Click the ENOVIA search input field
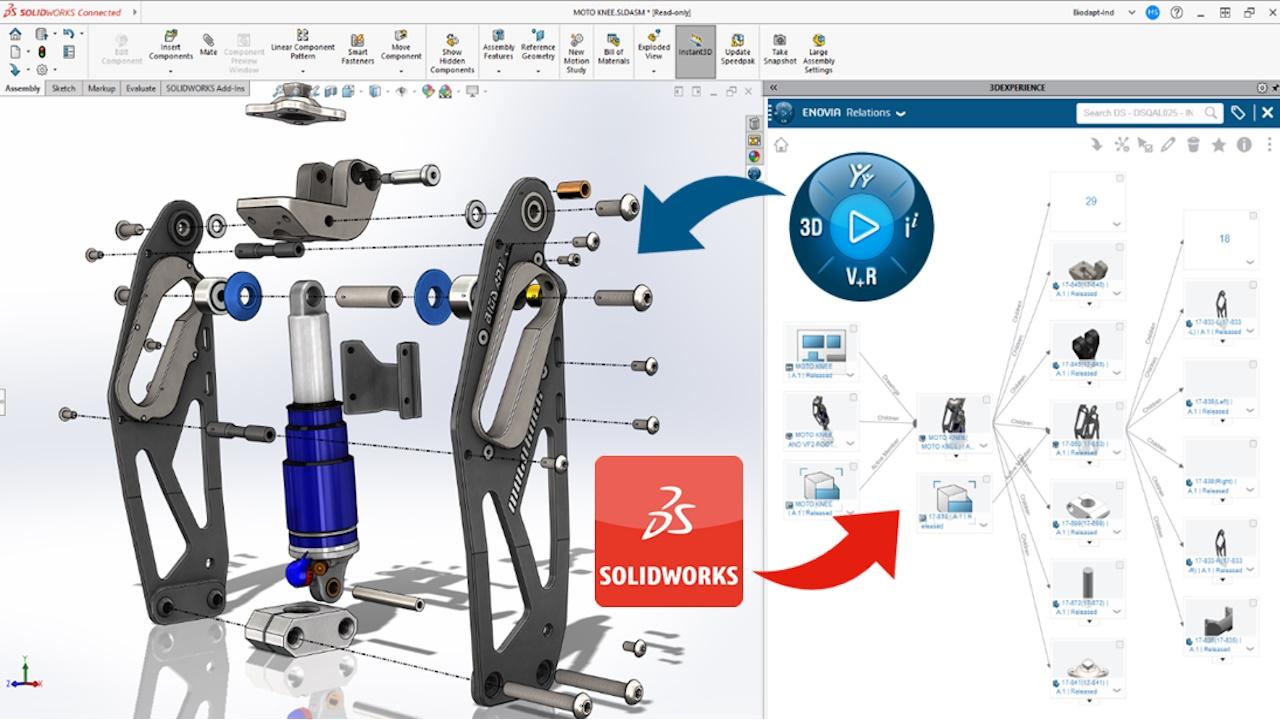This screenshot has height=720, width=1280. coord(1137,113)
